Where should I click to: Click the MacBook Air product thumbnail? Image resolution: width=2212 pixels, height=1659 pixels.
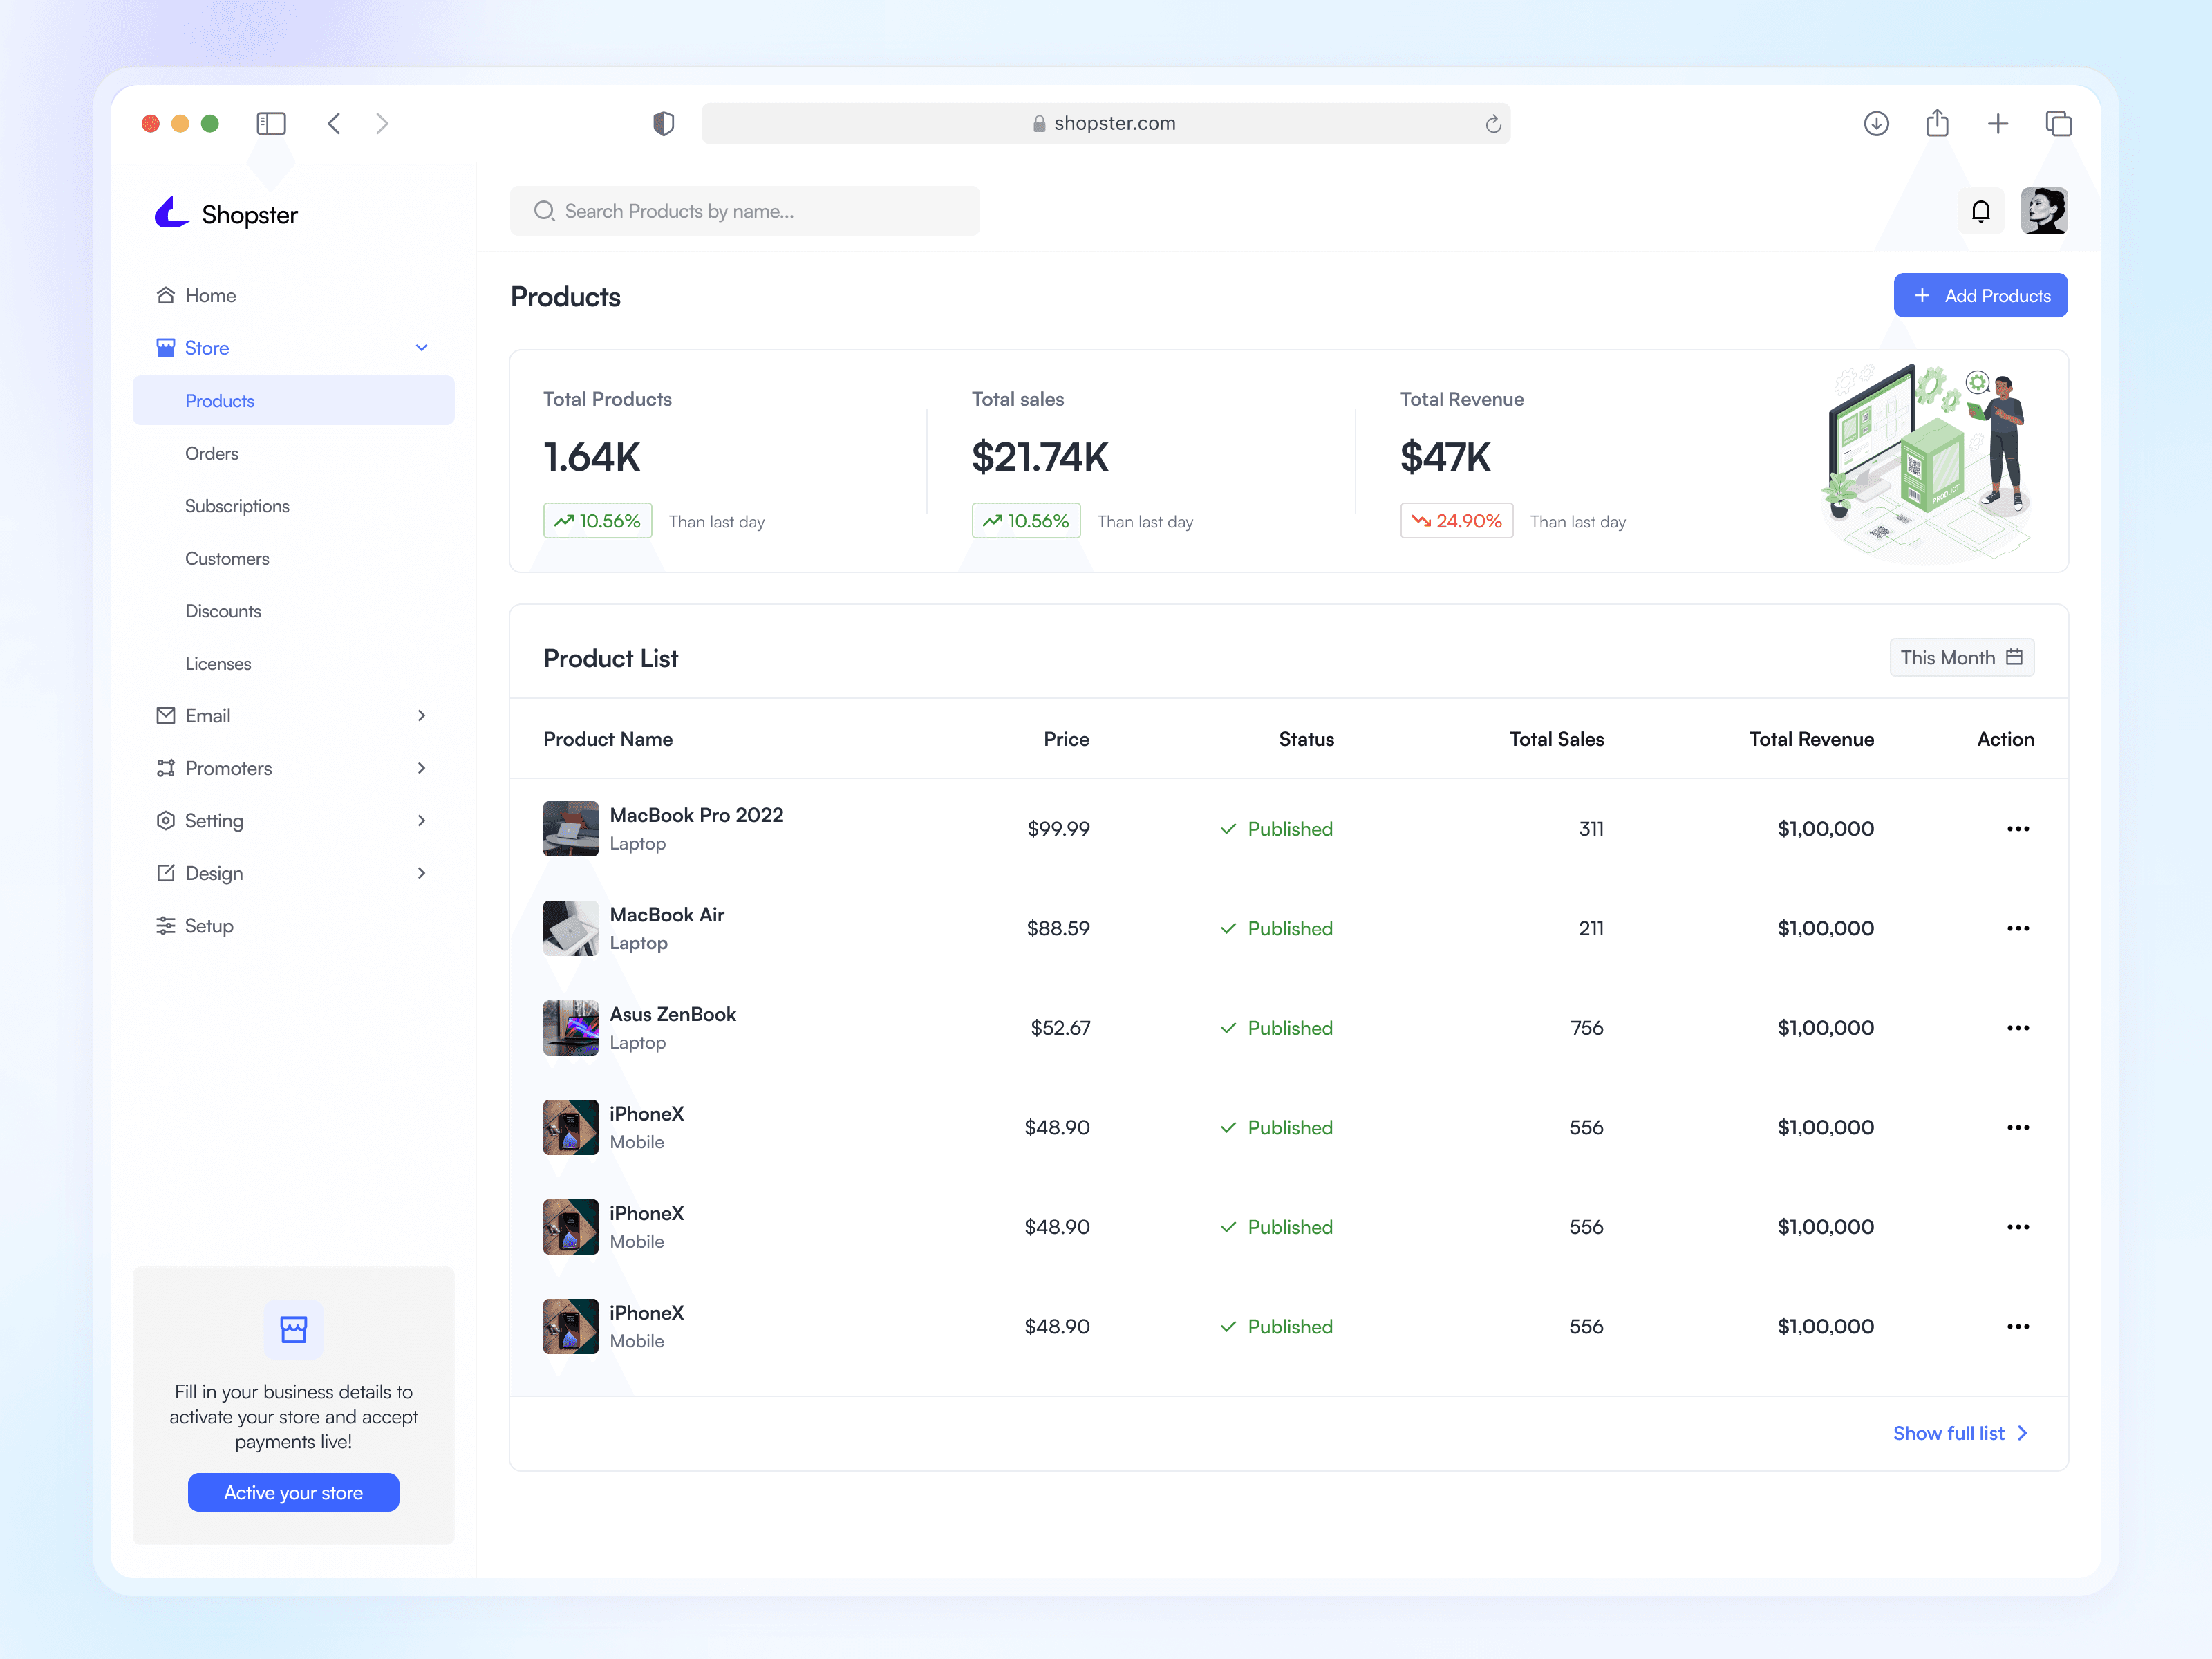(570, 928)
